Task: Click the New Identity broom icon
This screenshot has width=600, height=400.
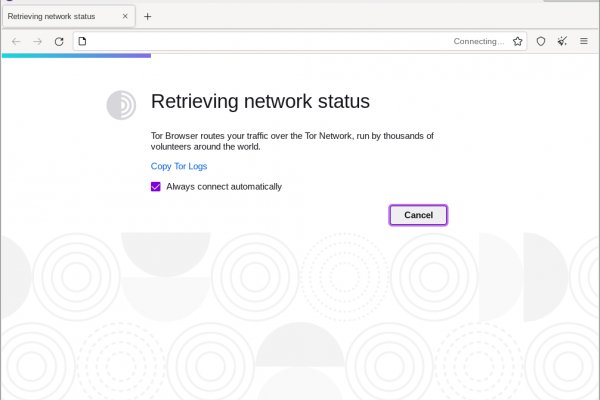Action: (x=562, y=42)
